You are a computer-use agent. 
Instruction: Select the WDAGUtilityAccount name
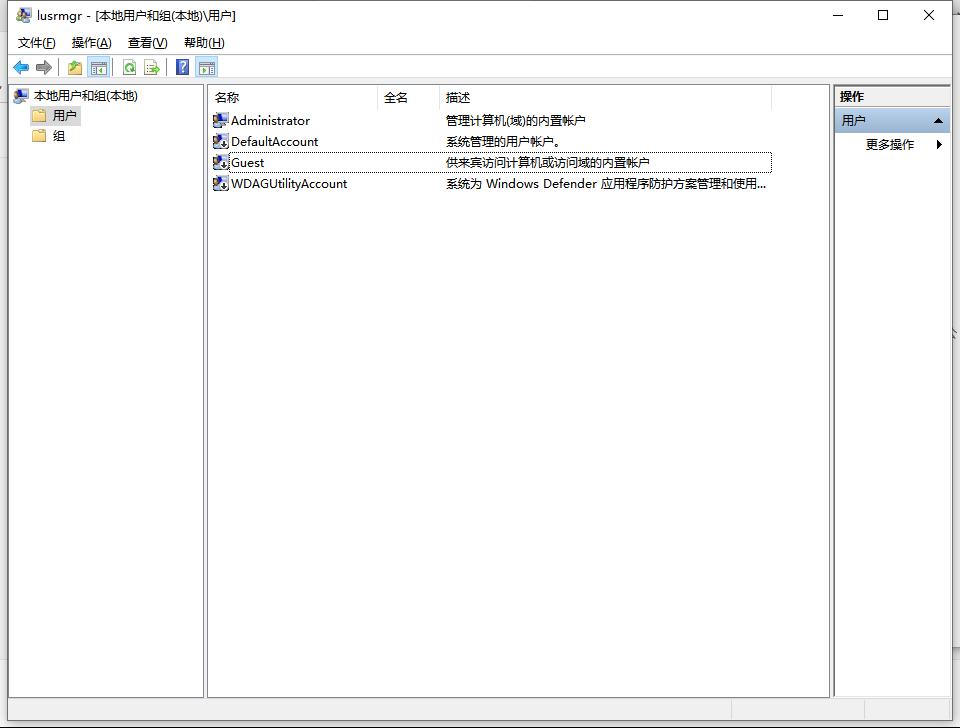[x=289, y=184]
